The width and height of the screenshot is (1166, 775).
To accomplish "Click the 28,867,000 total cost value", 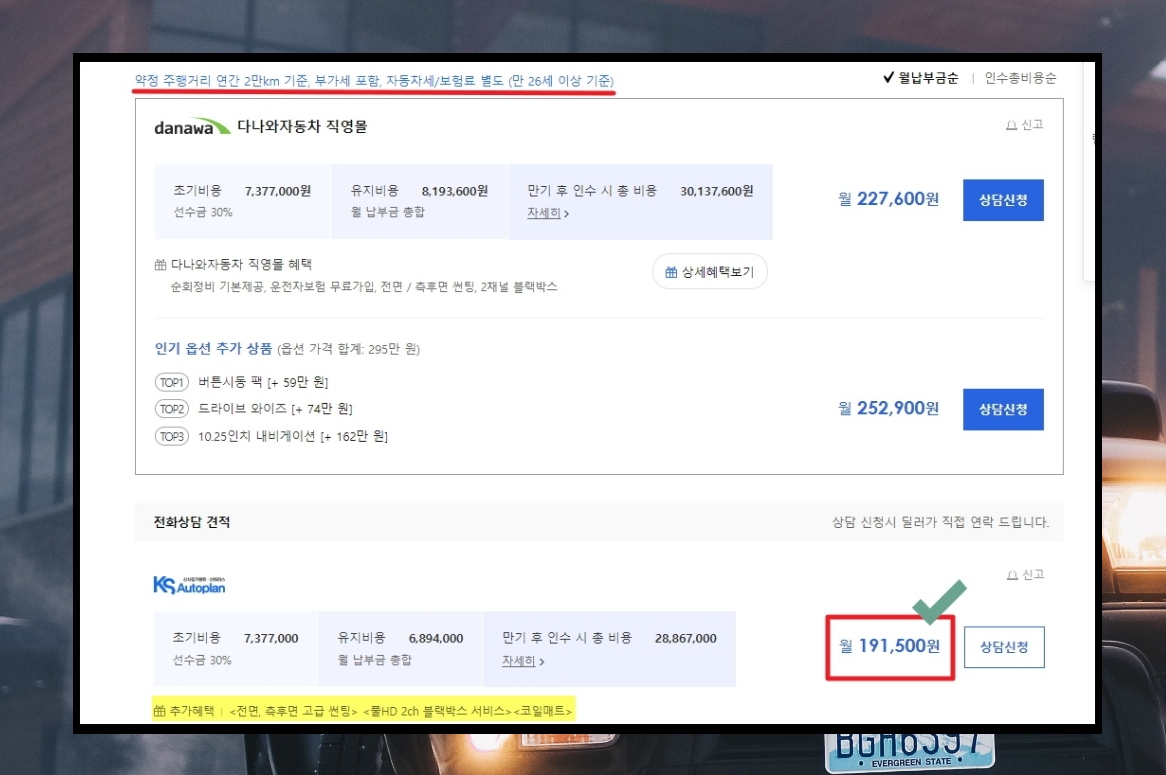I will 686,638.
